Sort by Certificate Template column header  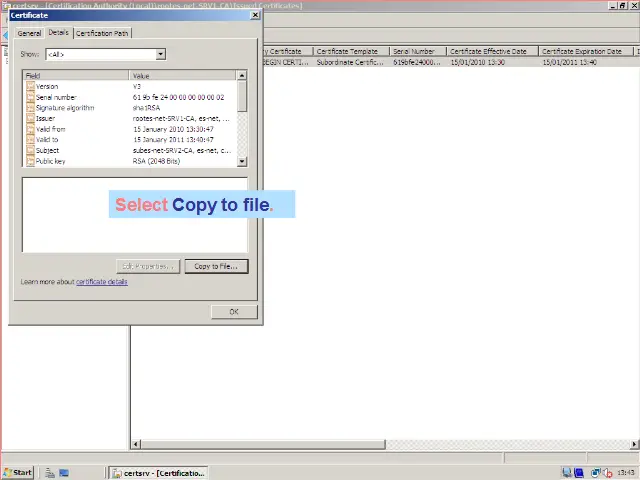347,51
